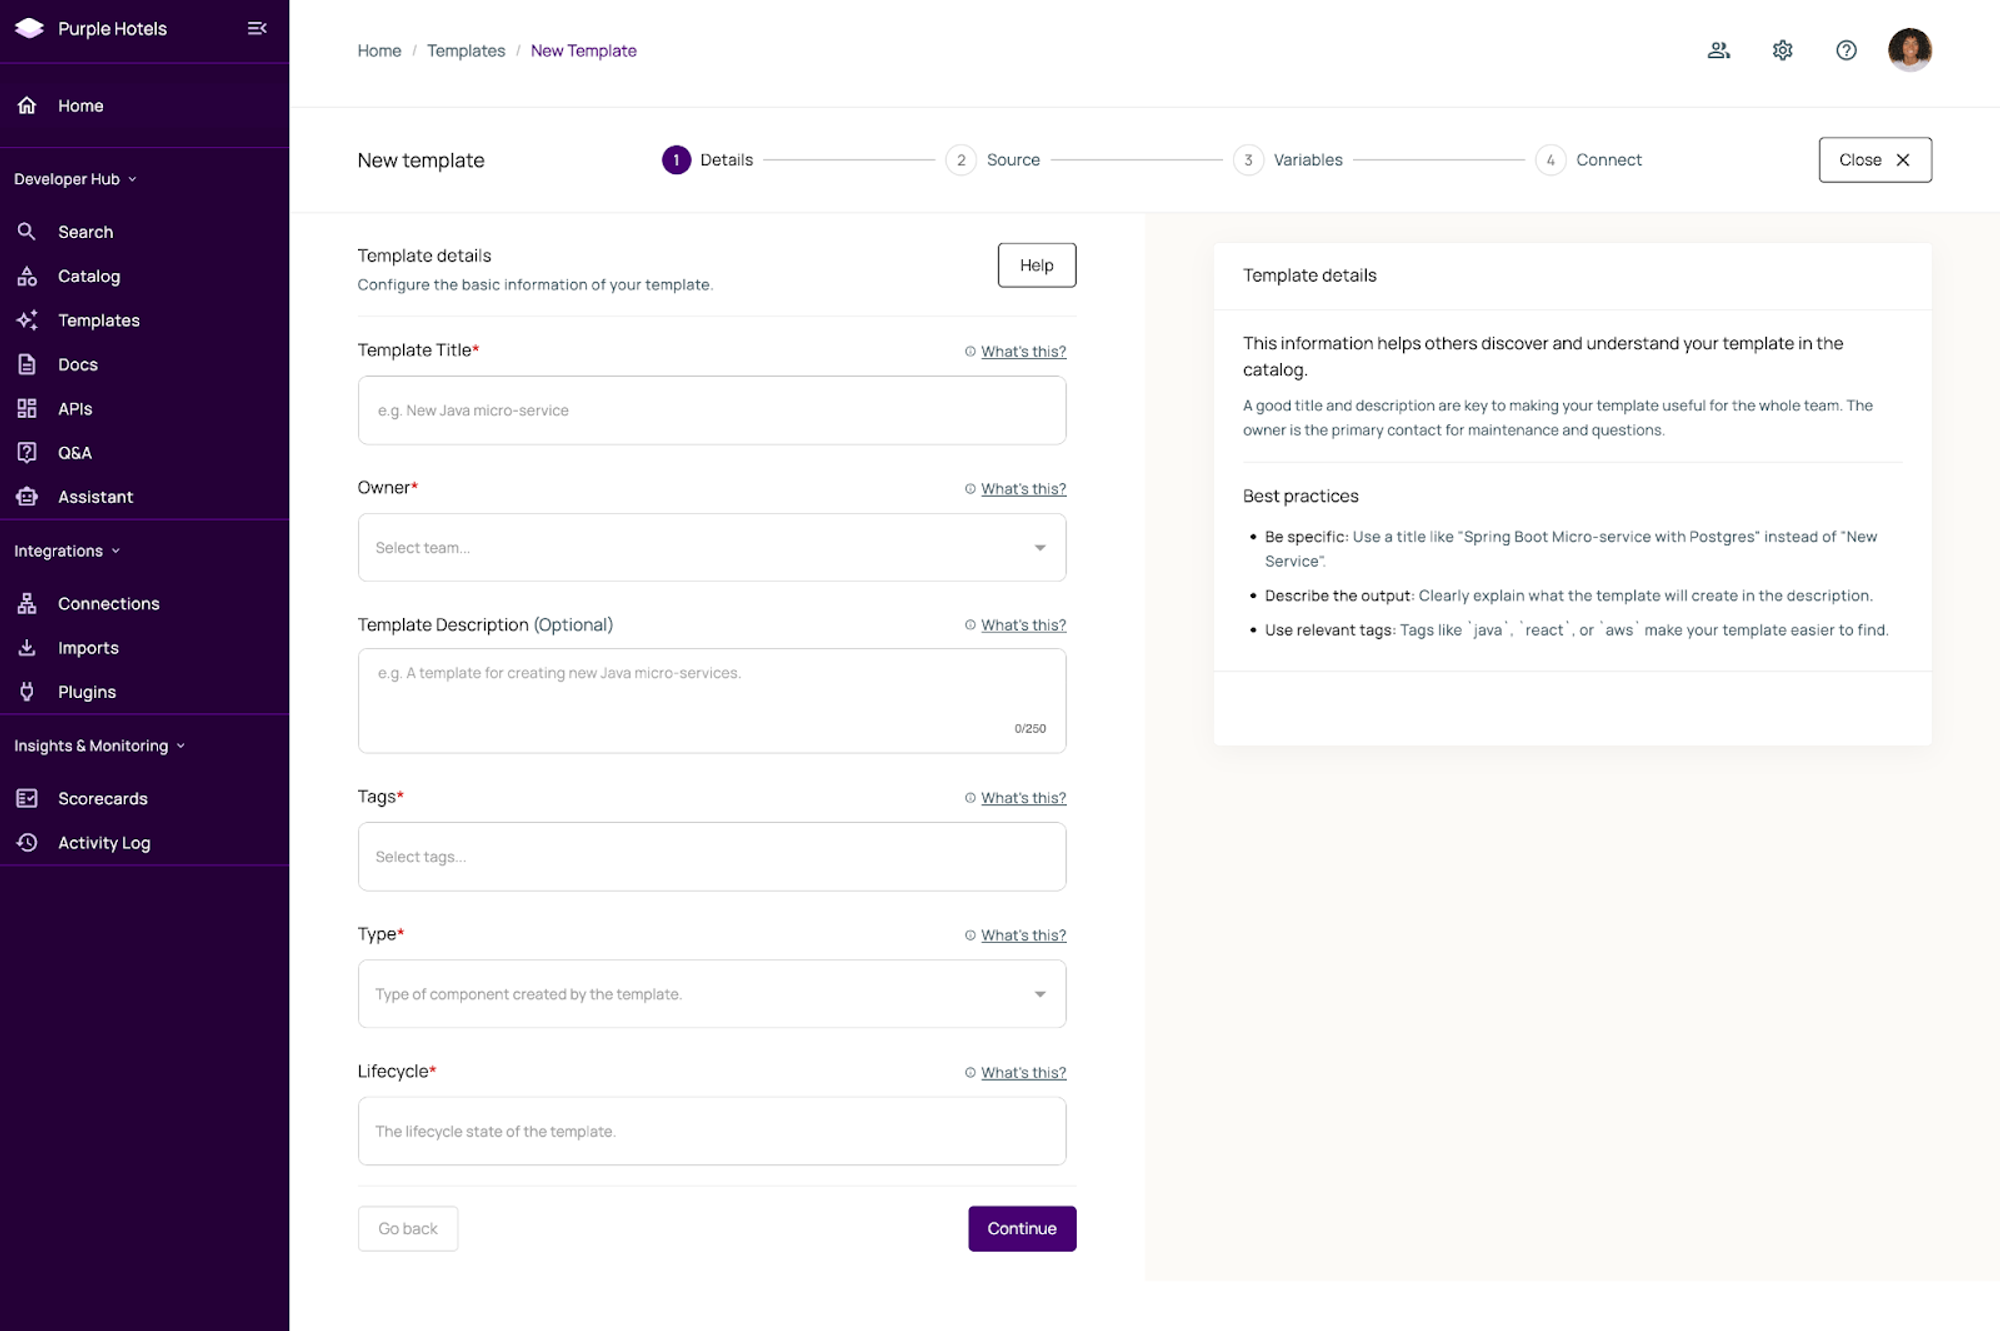
Task: Open Assistant in the sidebar menu
Action: click(144, 496)
